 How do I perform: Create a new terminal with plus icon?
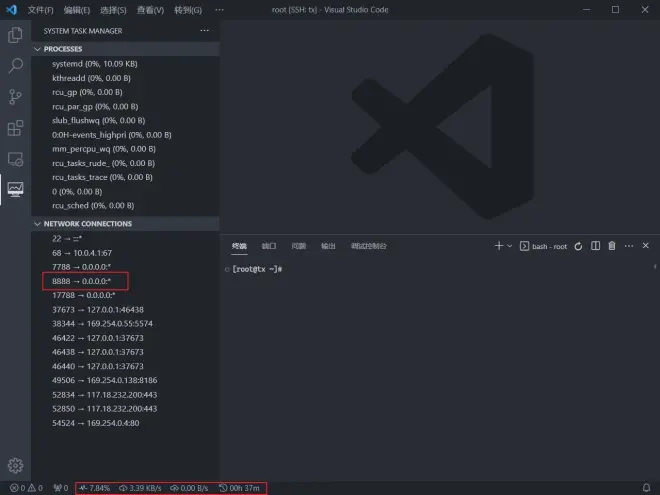(498, 246)
